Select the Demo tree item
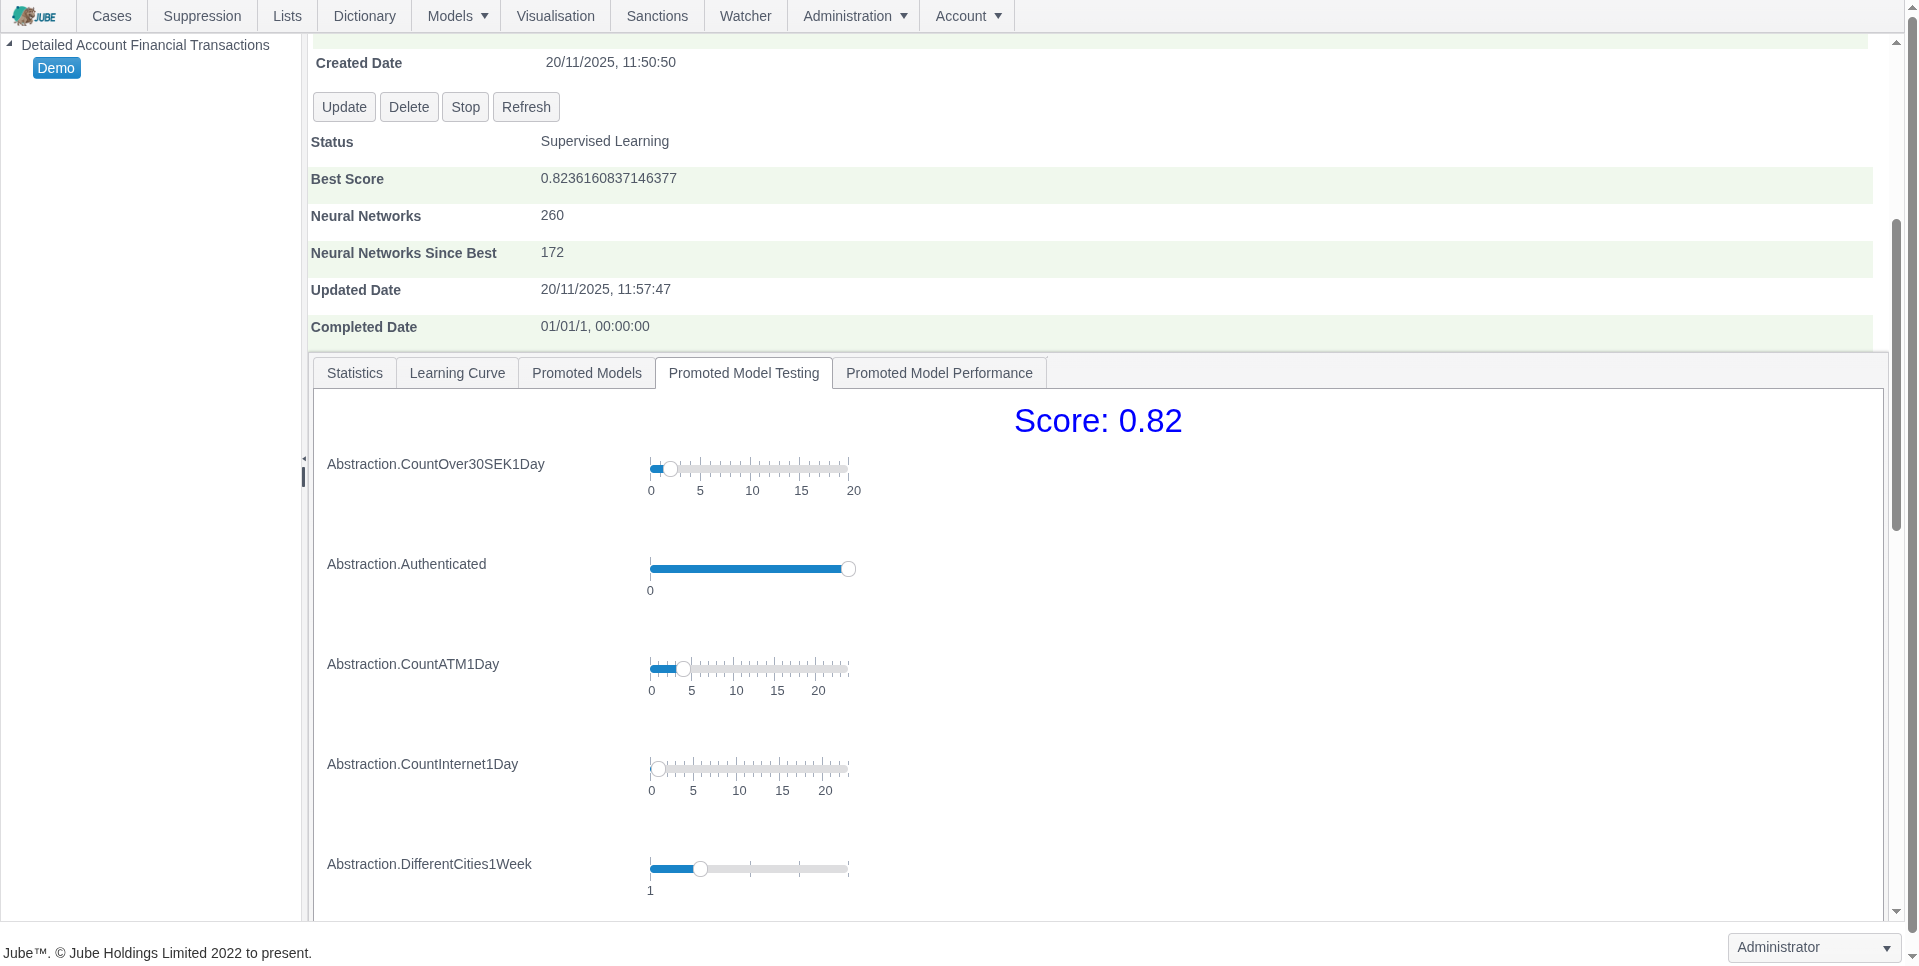Screen dimensions: 1919x966 [x=56, y=67]
